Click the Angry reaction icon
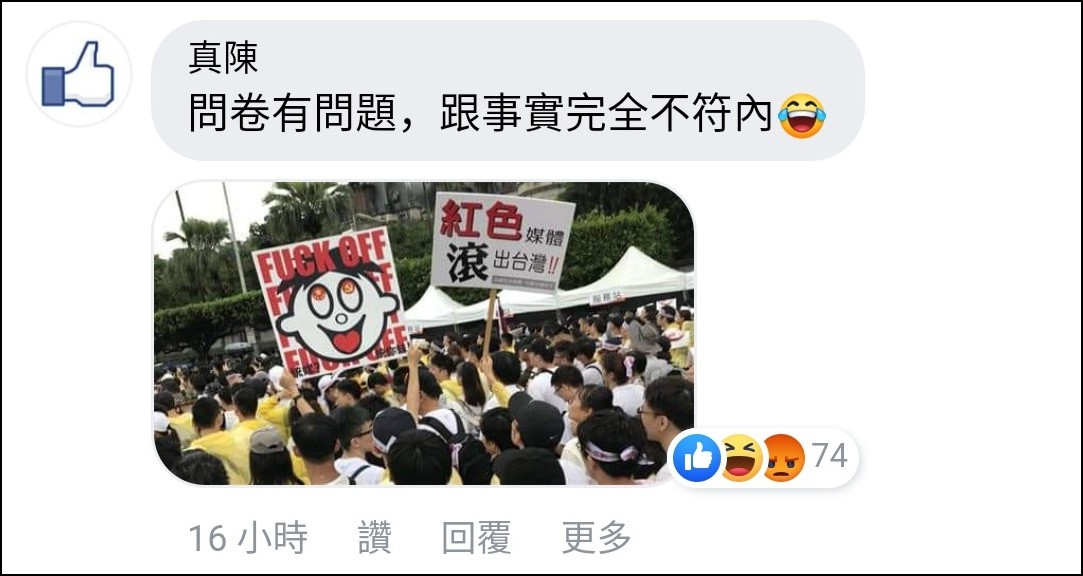The image size is (1083, 576). pyautogui.click(x=783, y=457)
